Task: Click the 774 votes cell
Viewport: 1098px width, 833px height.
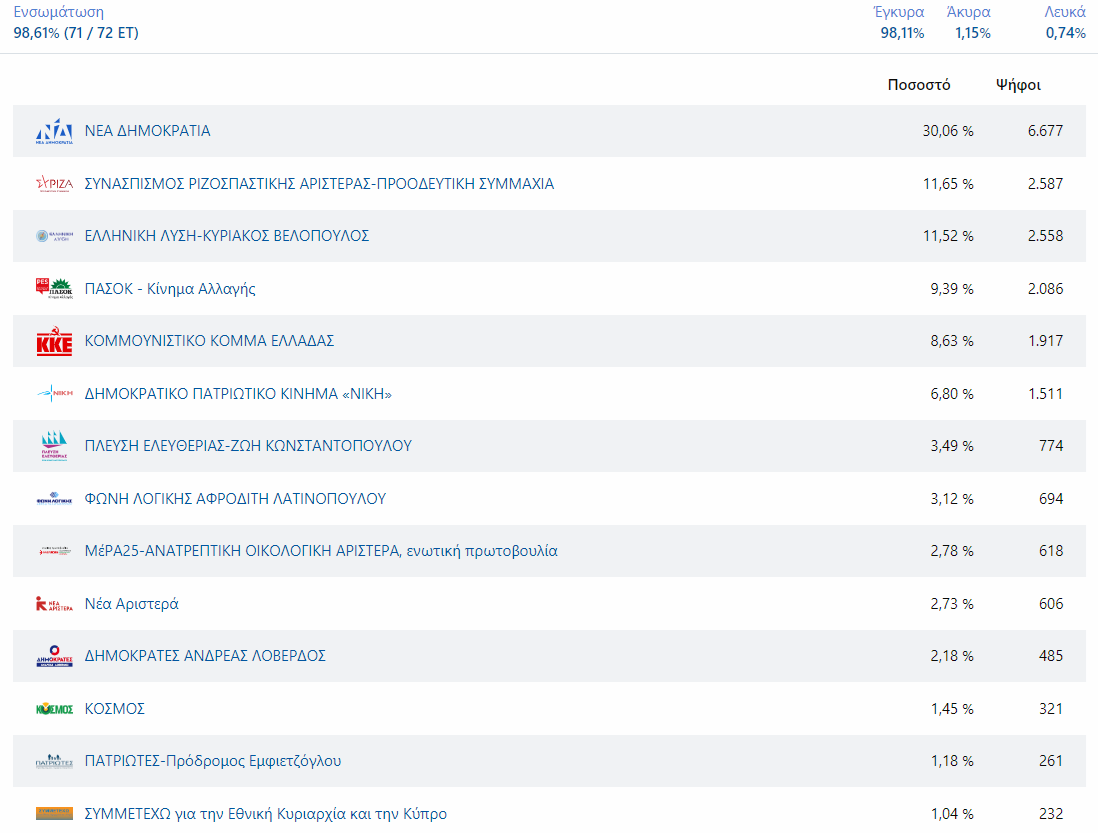Action: (x=1051, y=446)
